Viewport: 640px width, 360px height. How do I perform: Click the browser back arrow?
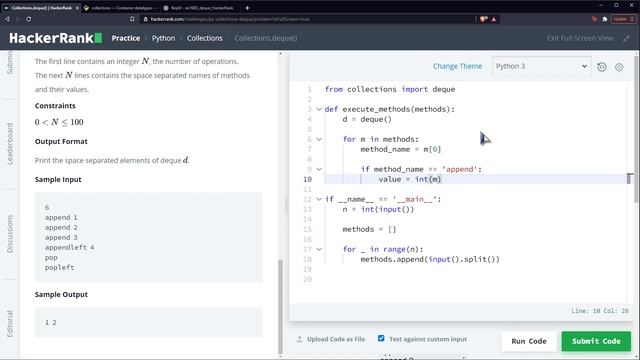[x=7, y=19]
